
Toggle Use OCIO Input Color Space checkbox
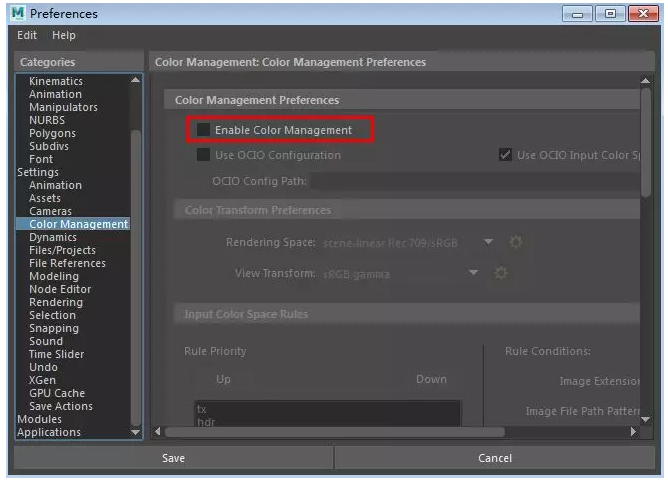click(505, 155)
